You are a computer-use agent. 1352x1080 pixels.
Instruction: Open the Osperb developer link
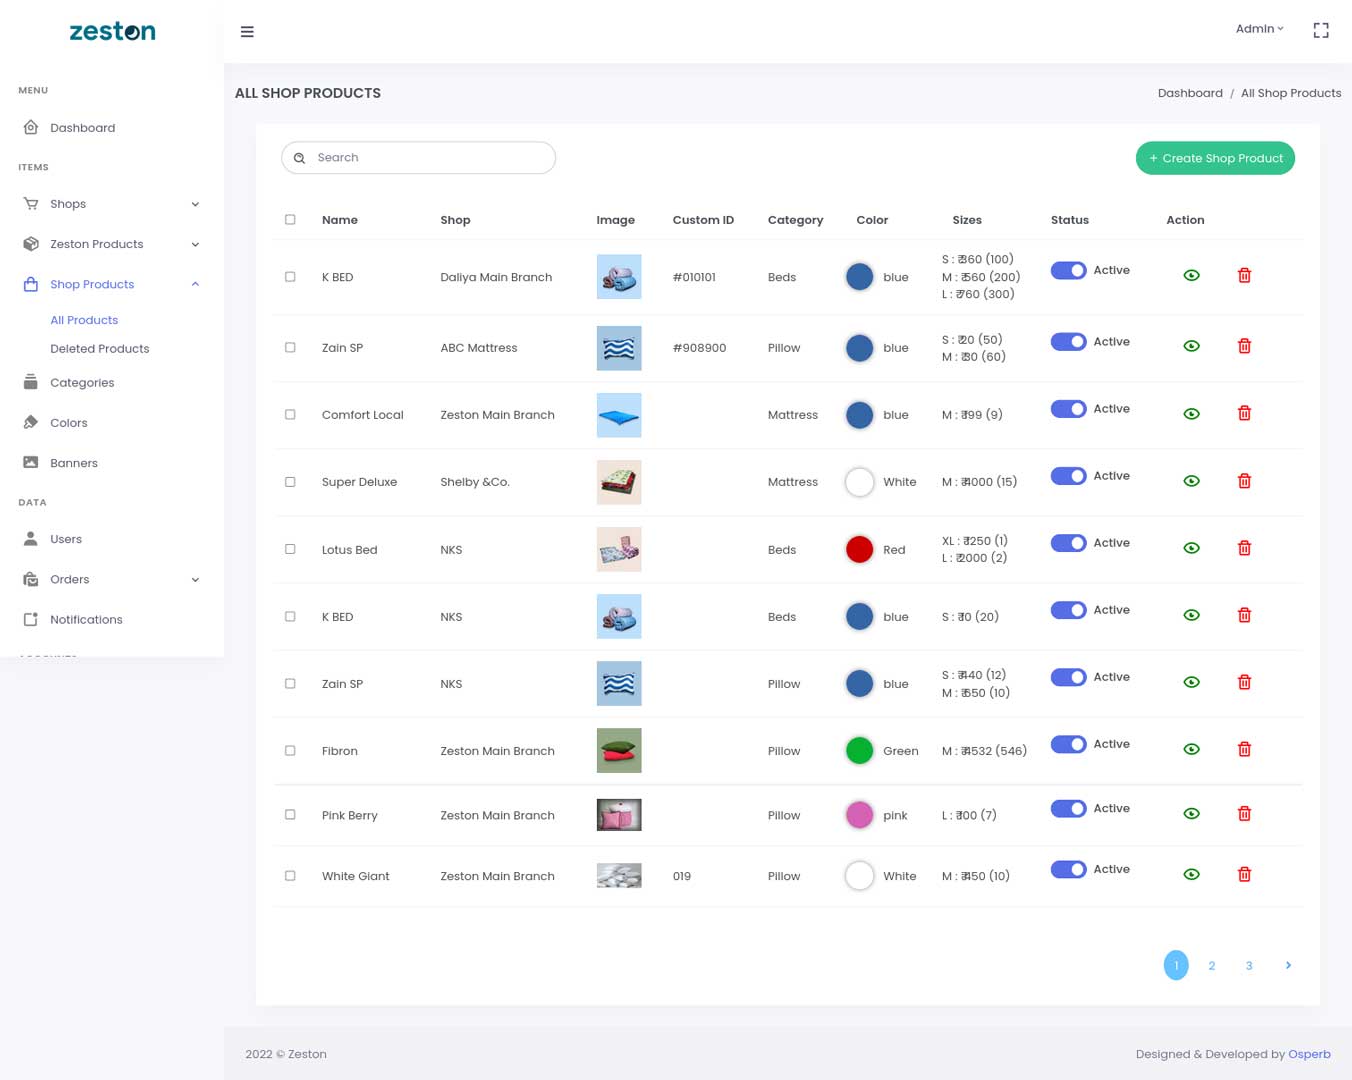point(1309,1054)
